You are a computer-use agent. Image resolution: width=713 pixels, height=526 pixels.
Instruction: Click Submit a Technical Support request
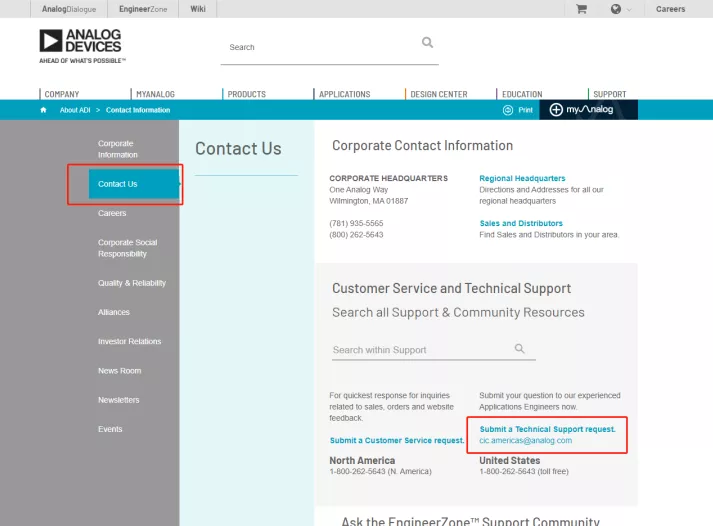coord(547,429)
